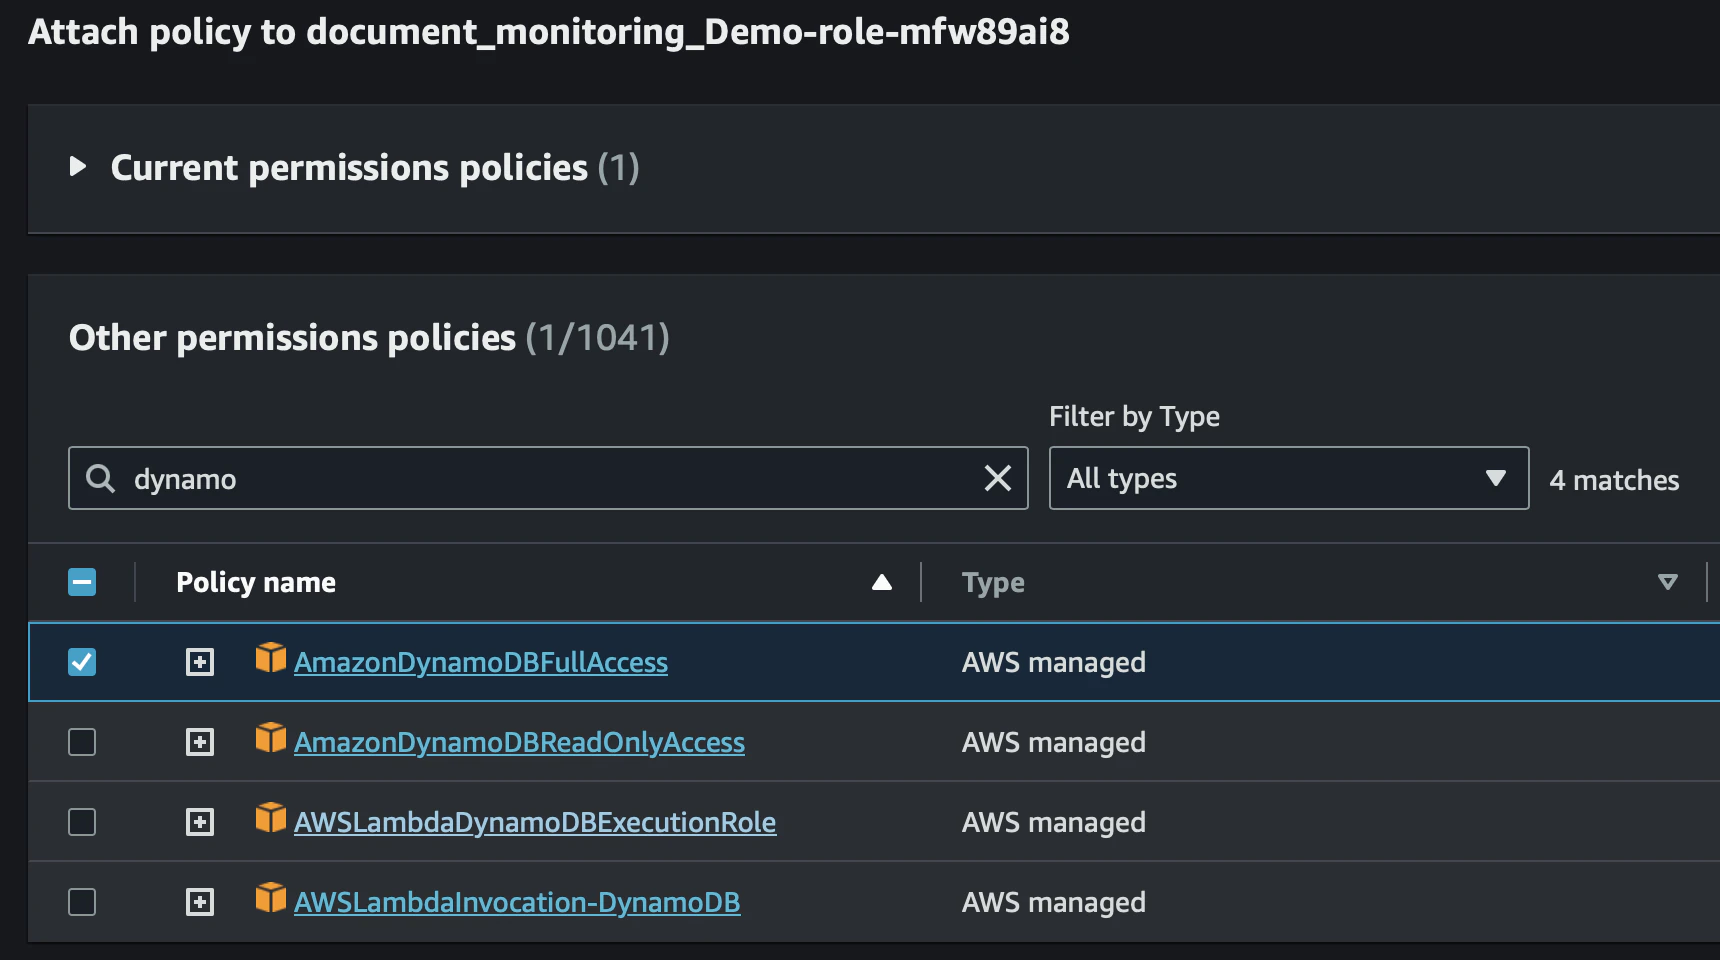Click the AmazonDynamoDBFullAccess orange box icon
1720x960 pixels.
pyautogui.click(x=270, y=658)
